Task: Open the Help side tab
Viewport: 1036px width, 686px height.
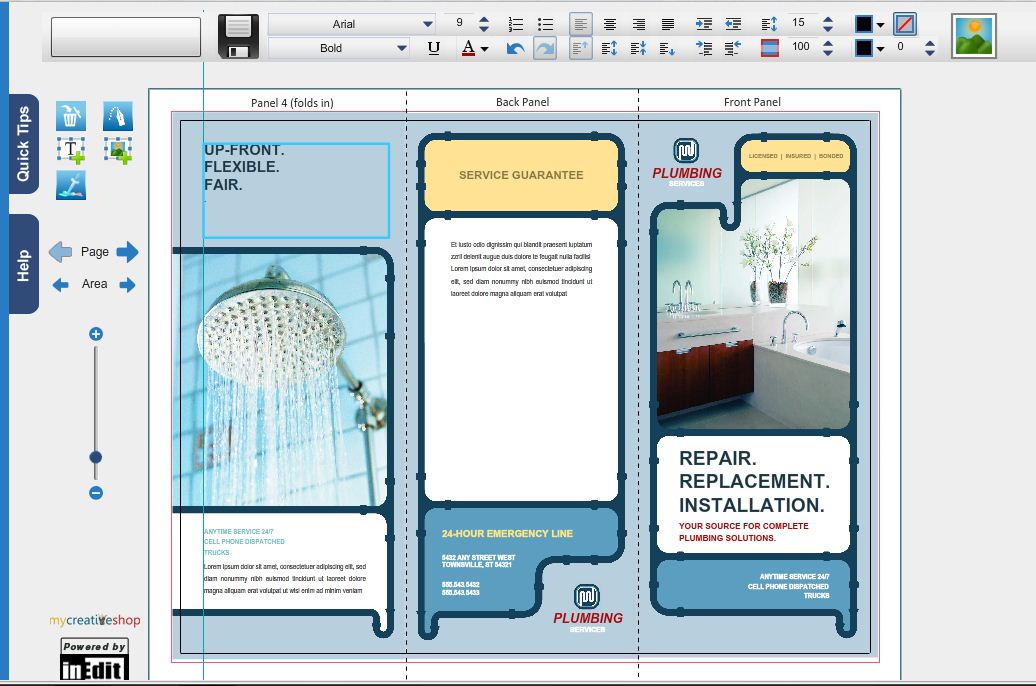Action: (x=24, y=264)
